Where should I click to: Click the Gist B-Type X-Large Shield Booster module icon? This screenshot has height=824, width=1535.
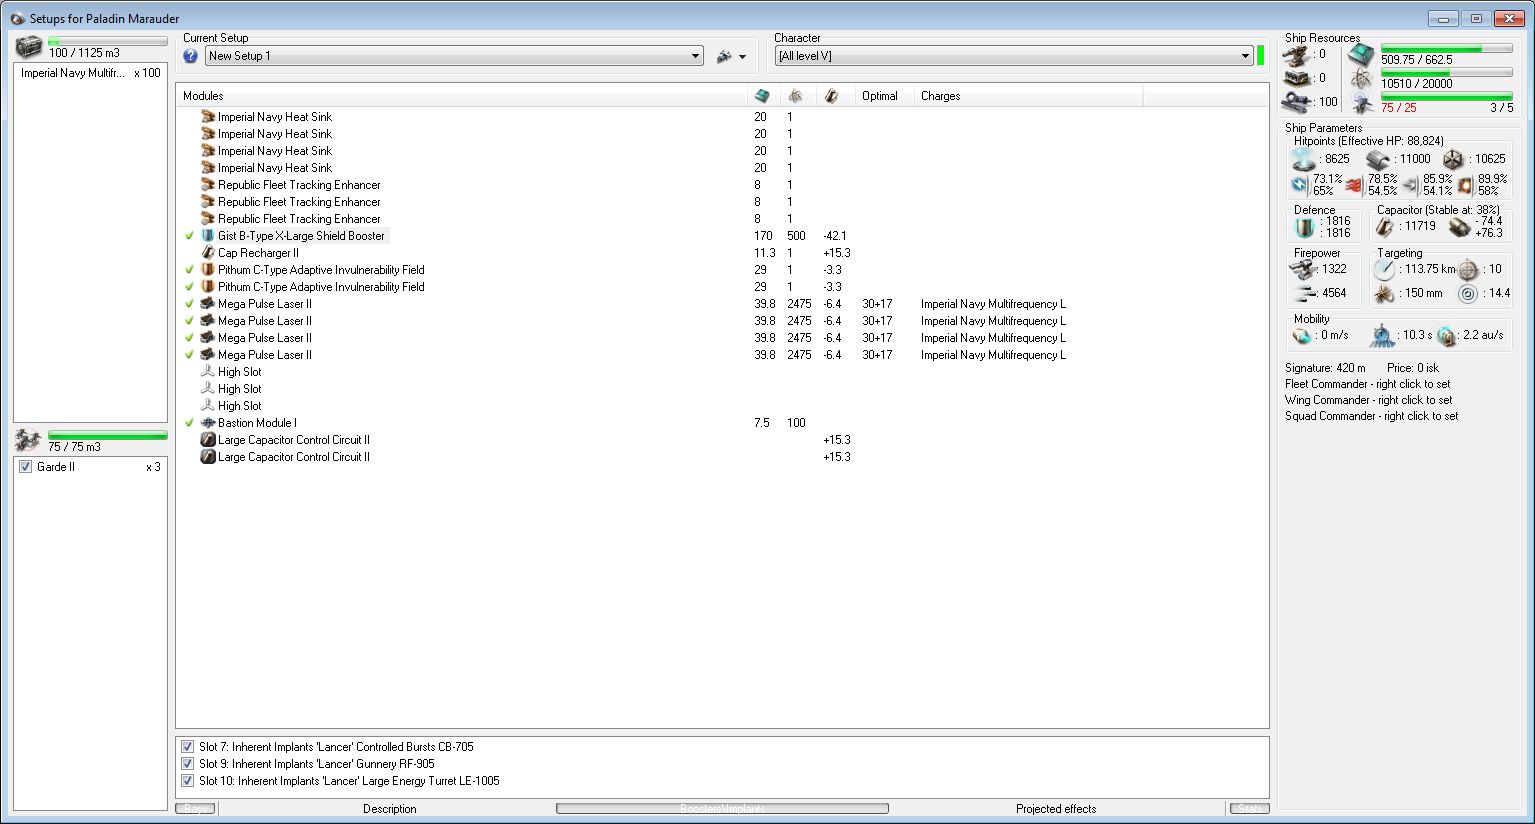(x=208, y=236)
